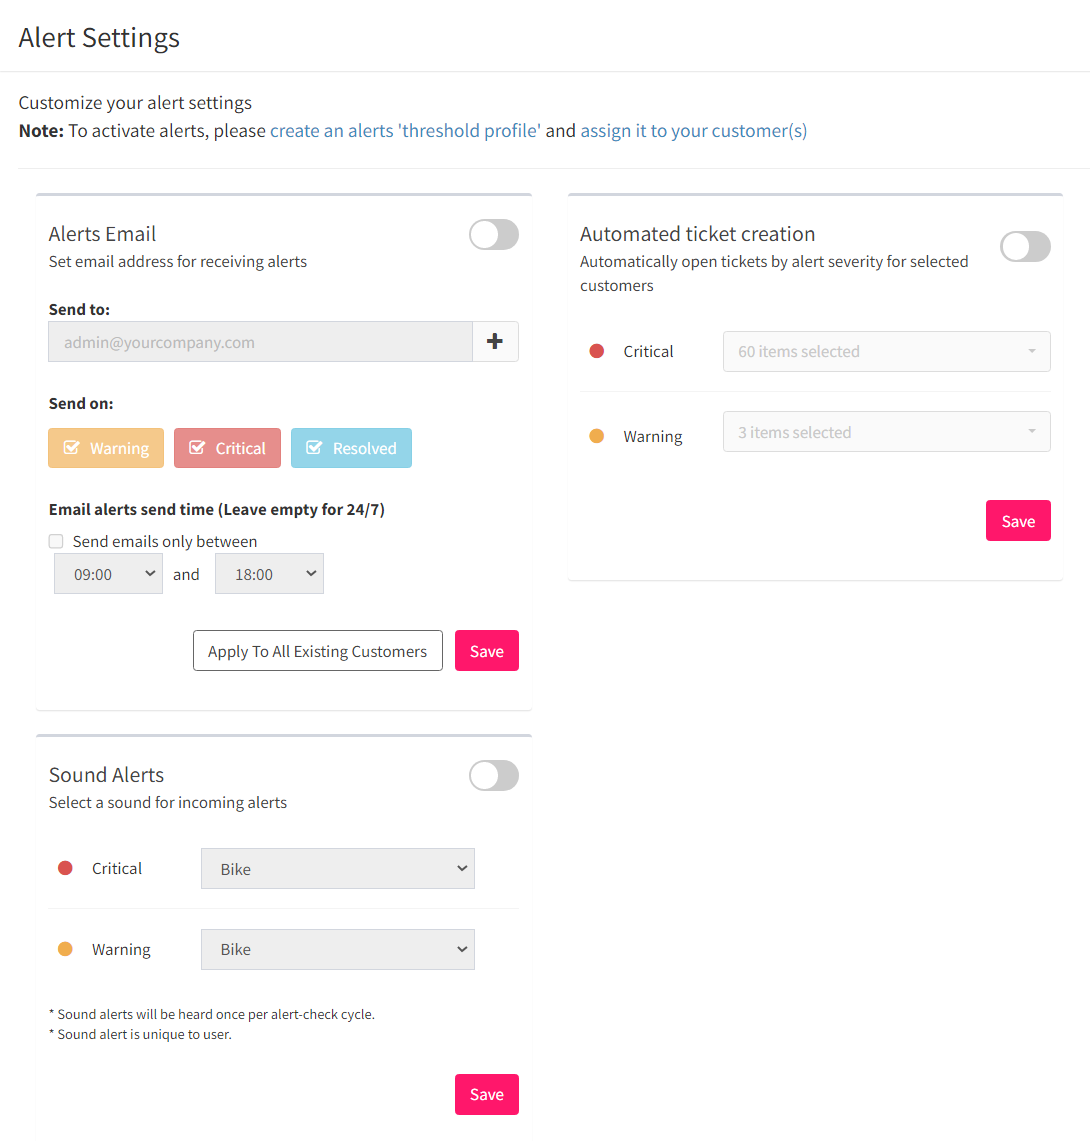Expand Critical 60 items selected dropdown
This screenshot has height=1141, width=1090.
pyautogui.click(x=886, y=351)
